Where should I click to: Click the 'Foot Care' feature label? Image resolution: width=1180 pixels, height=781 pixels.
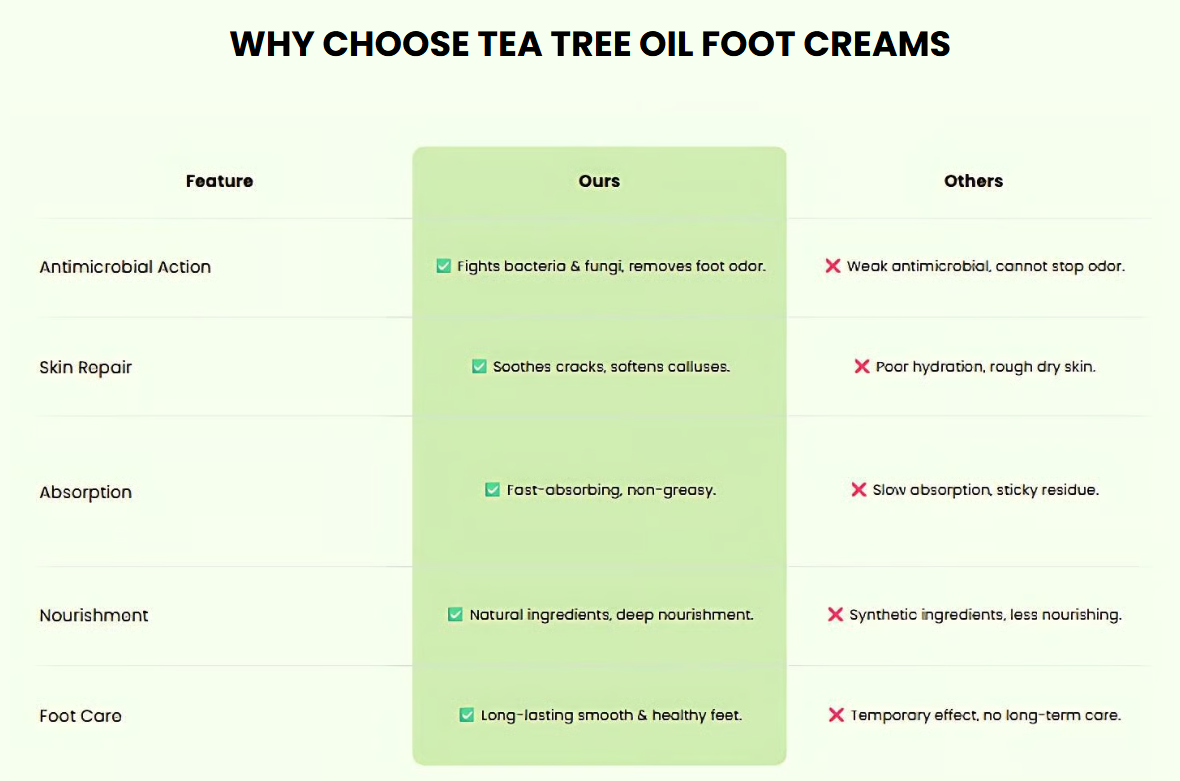pos(81,716)
